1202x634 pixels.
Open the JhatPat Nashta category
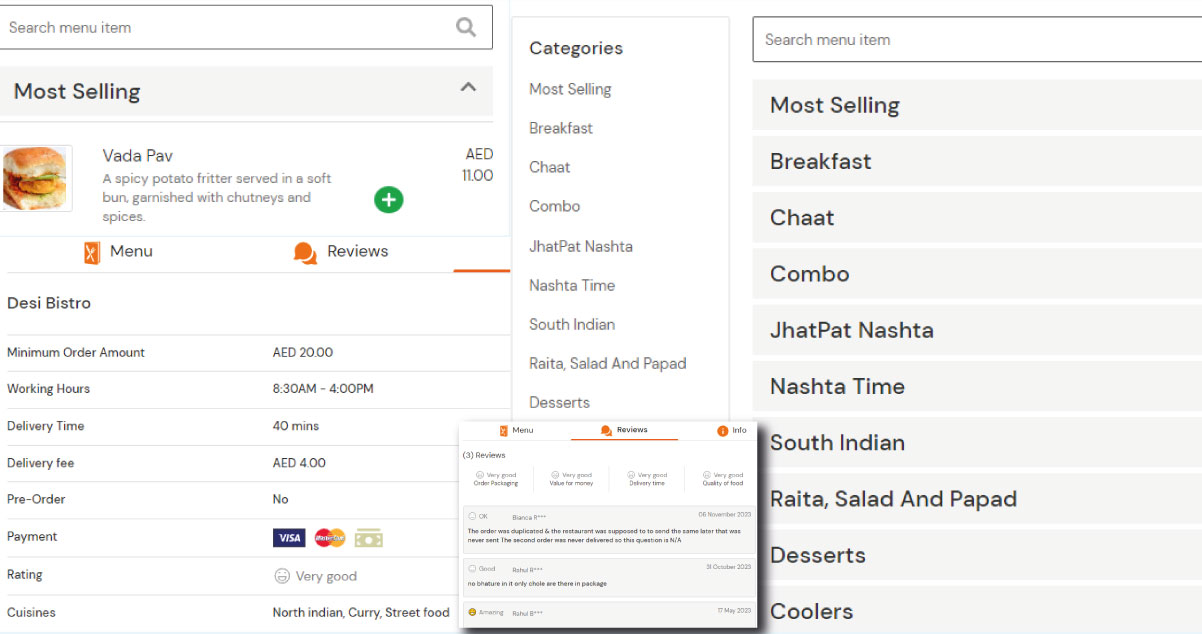(x=579, y=246)
